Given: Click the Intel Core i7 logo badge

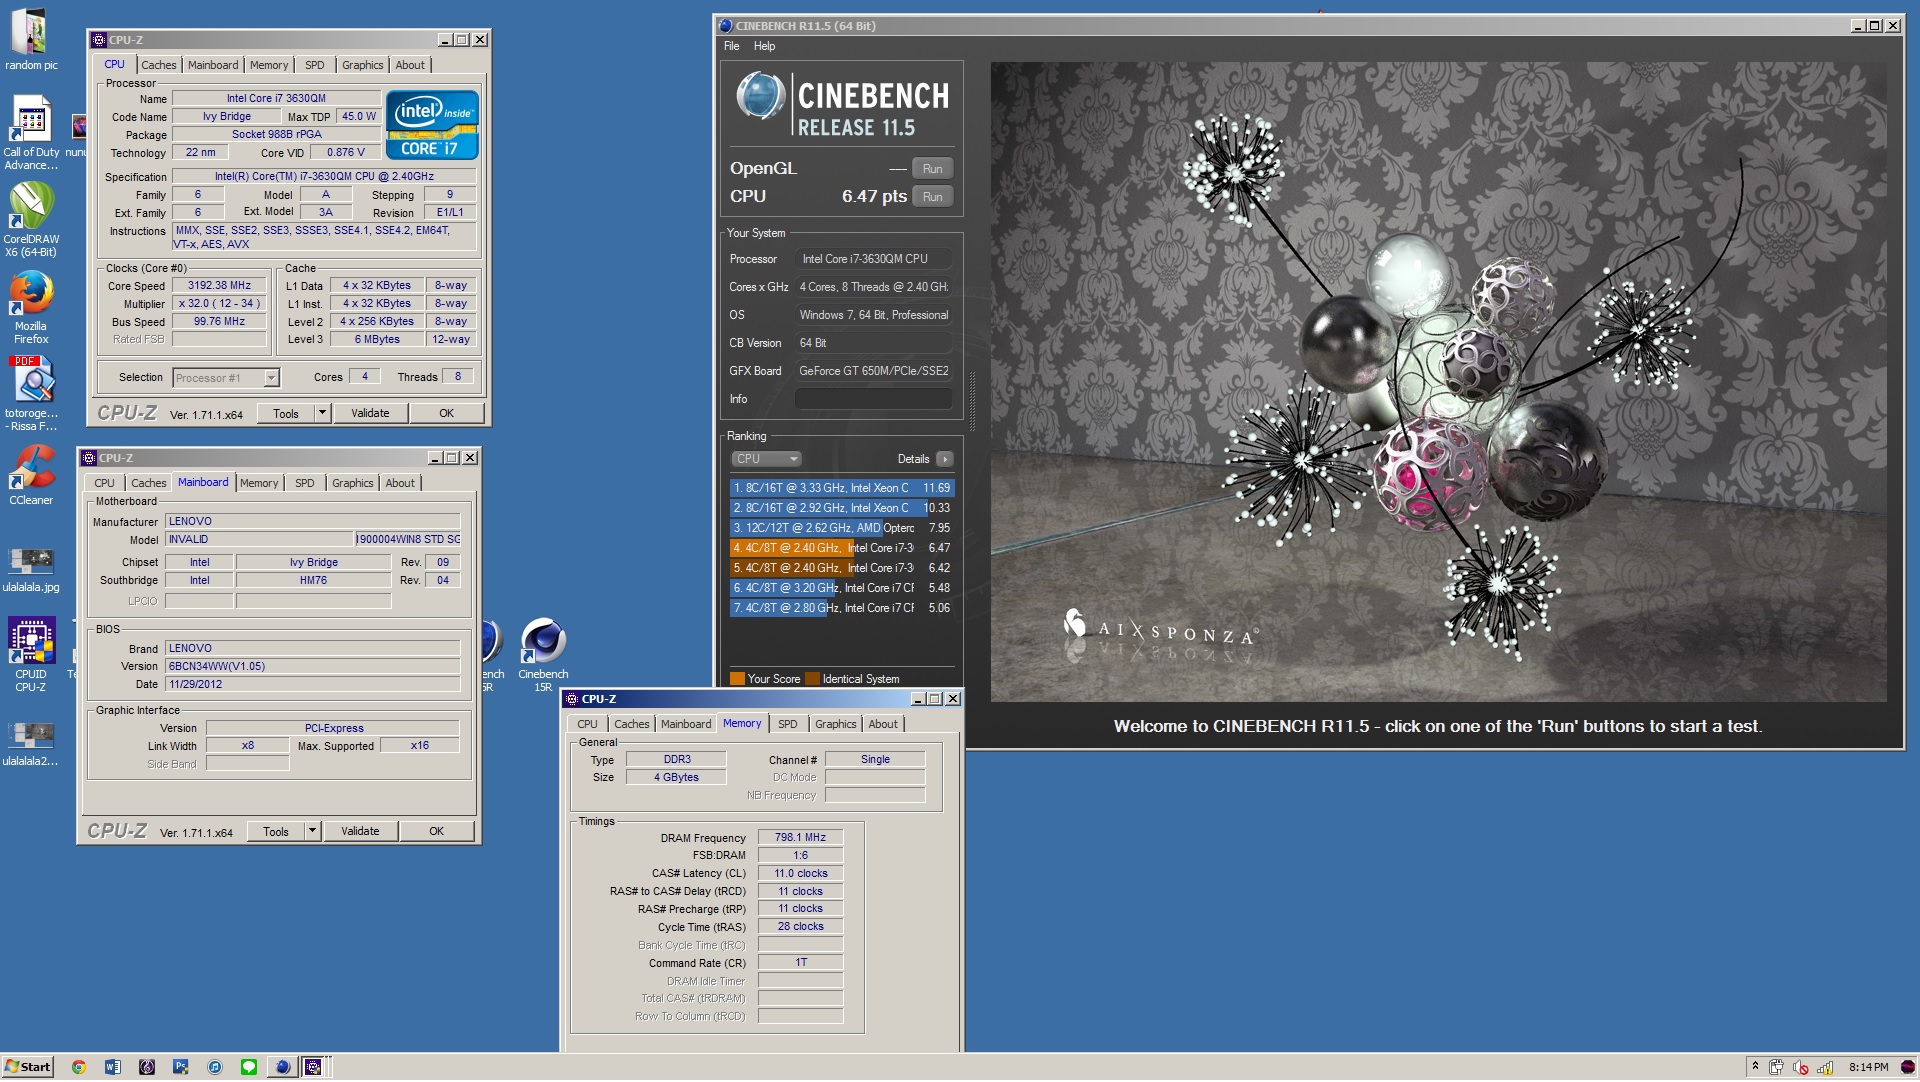Looking at the screenshot, I should (x=432, y=125).
